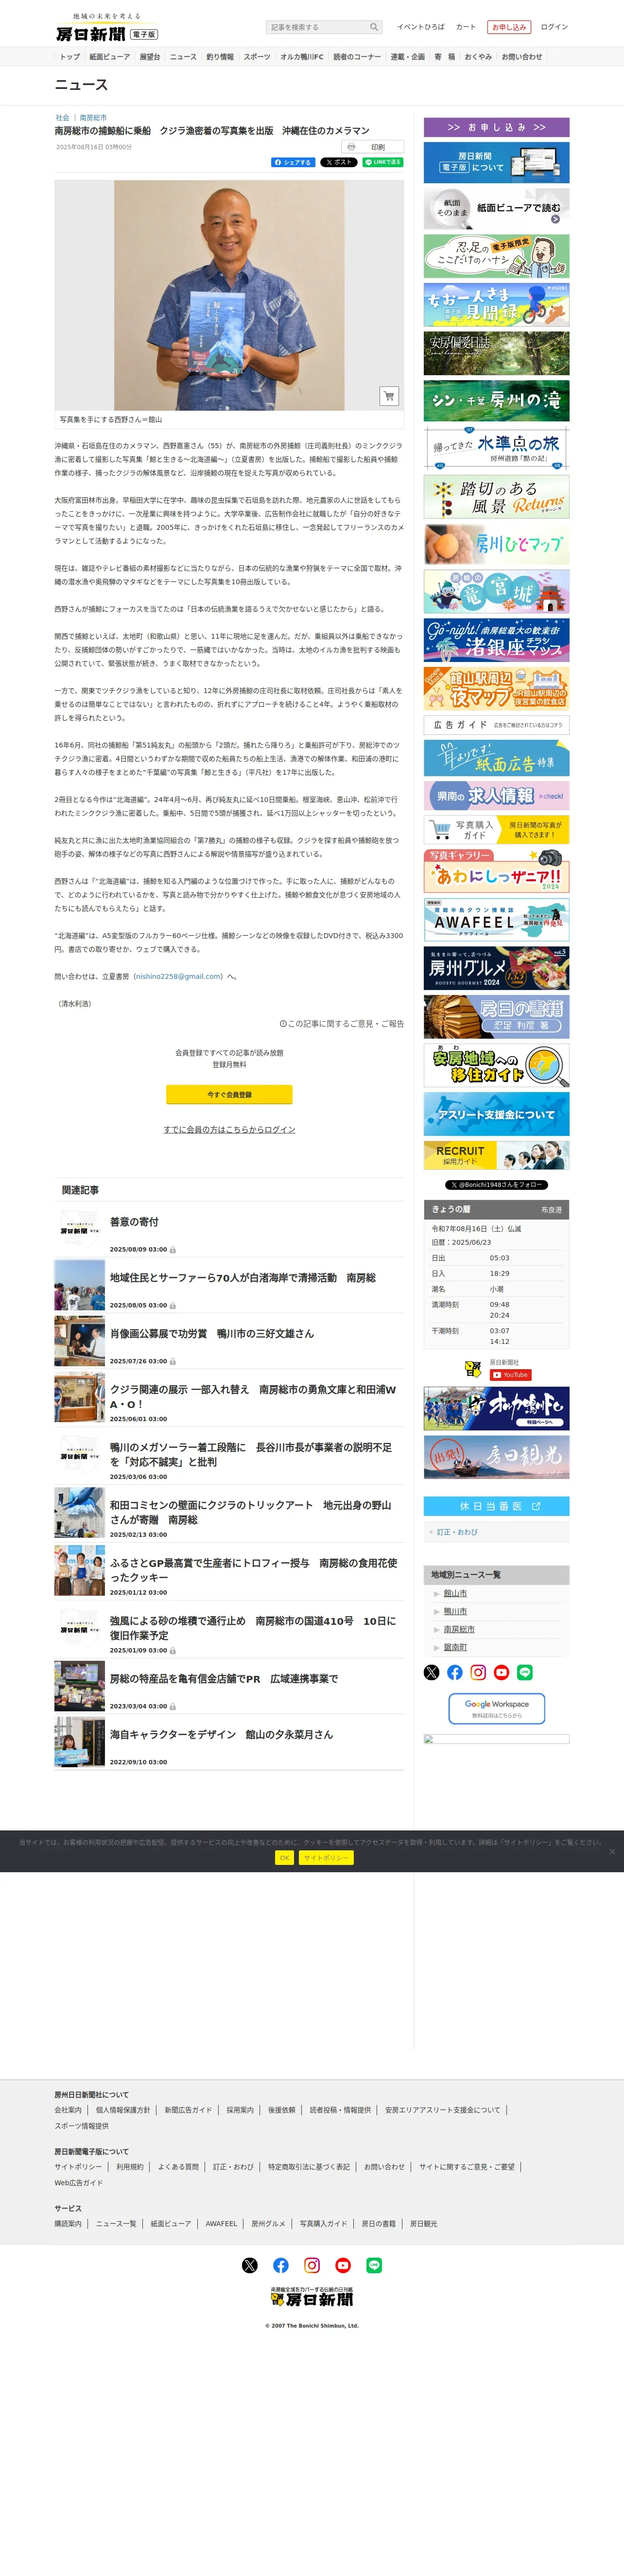Click the 房日新聞 logo in the header
Screen dimensions: 624x2576
pos(106,28)
